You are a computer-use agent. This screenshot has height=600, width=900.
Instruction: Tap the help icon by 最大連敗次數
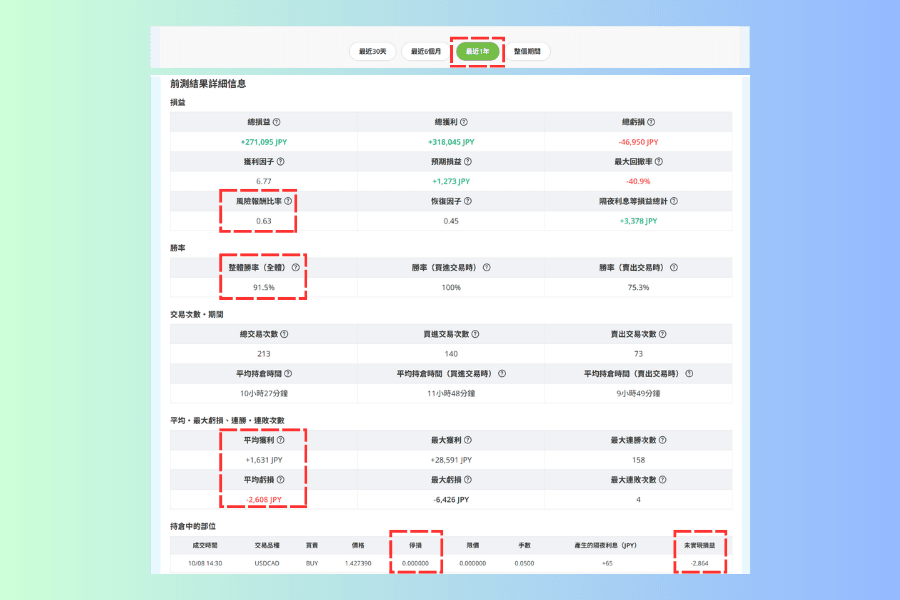click(x=662, y=480)
